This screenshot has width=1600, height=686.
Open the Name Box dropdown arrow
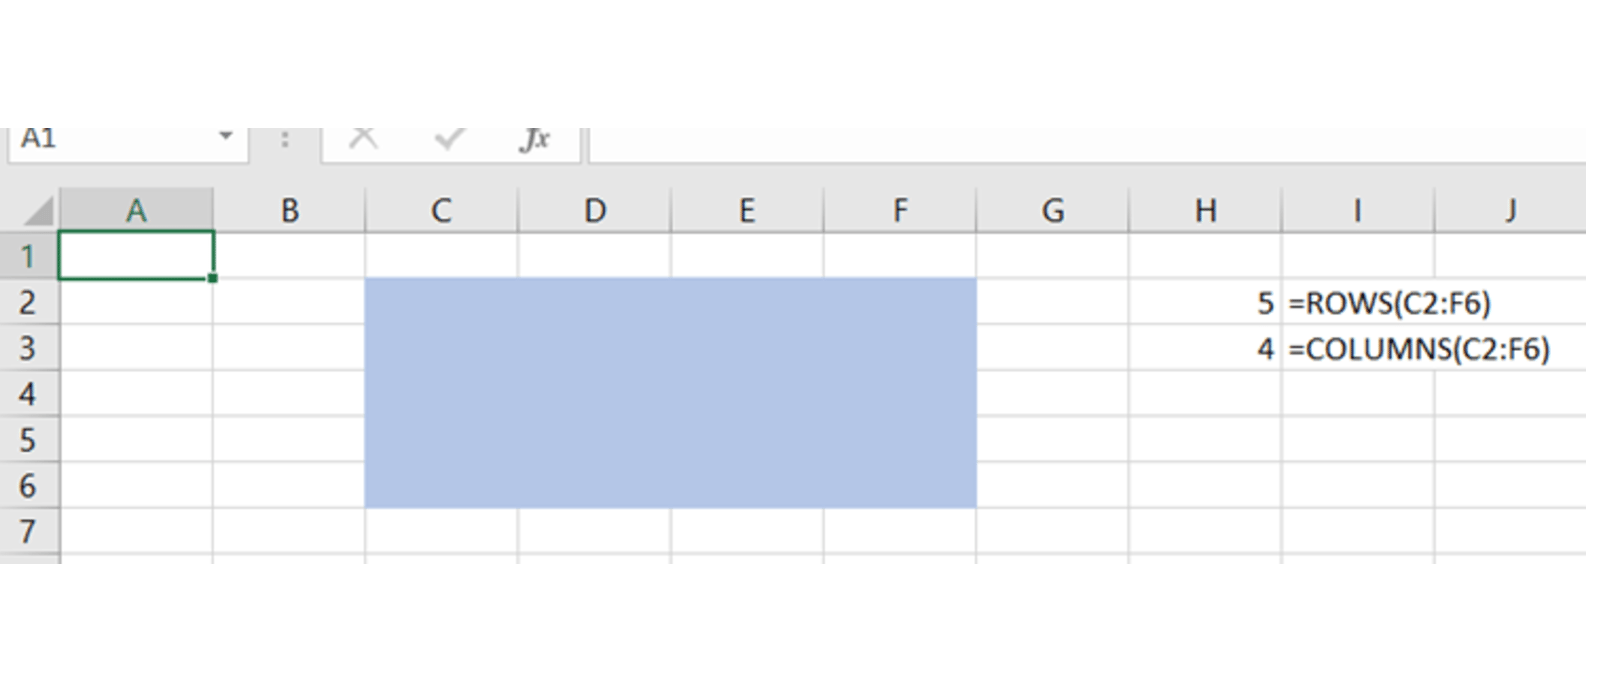coord(226,137)
